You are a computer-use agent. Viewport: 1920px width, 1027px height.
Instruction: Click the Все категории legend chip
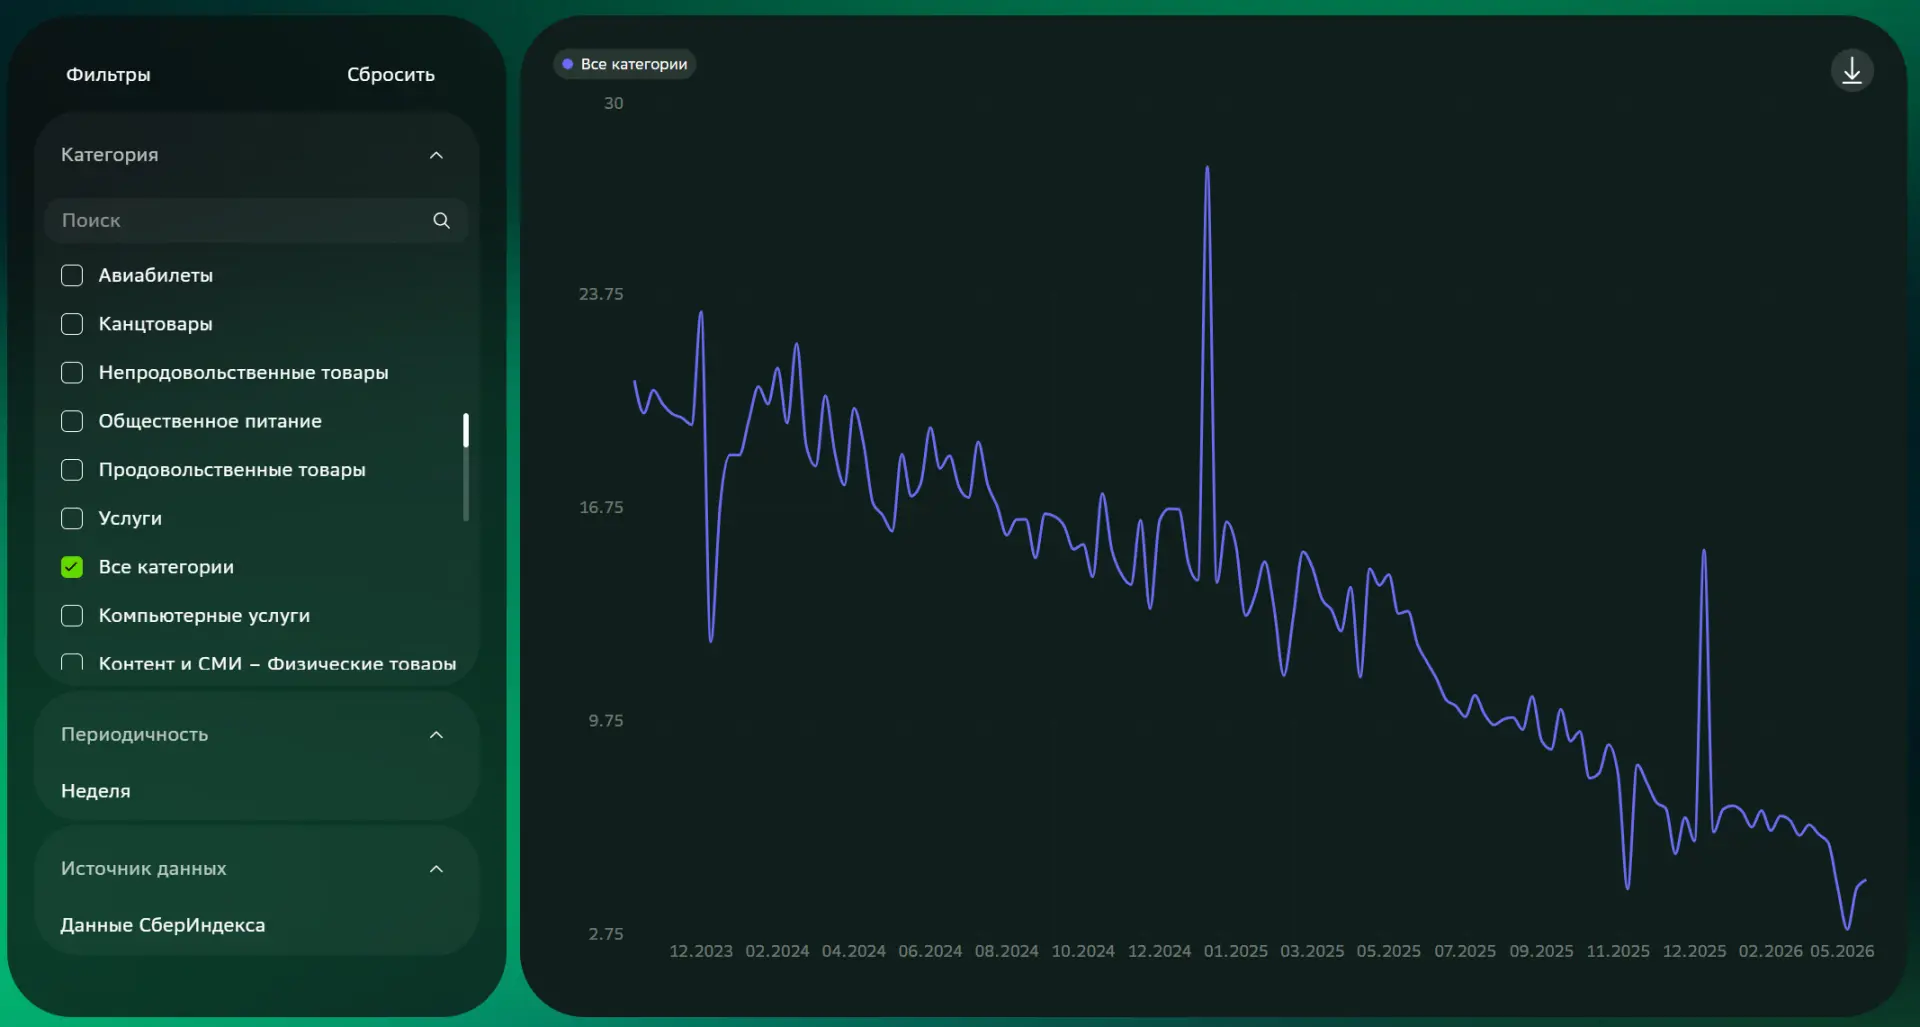coord(624,64)
